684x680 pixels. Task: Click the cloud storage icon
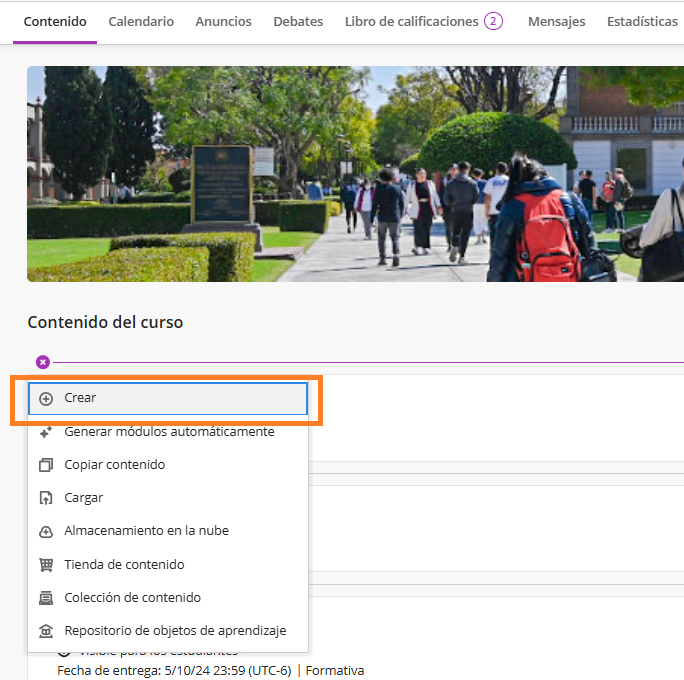(x=46, y=531)
